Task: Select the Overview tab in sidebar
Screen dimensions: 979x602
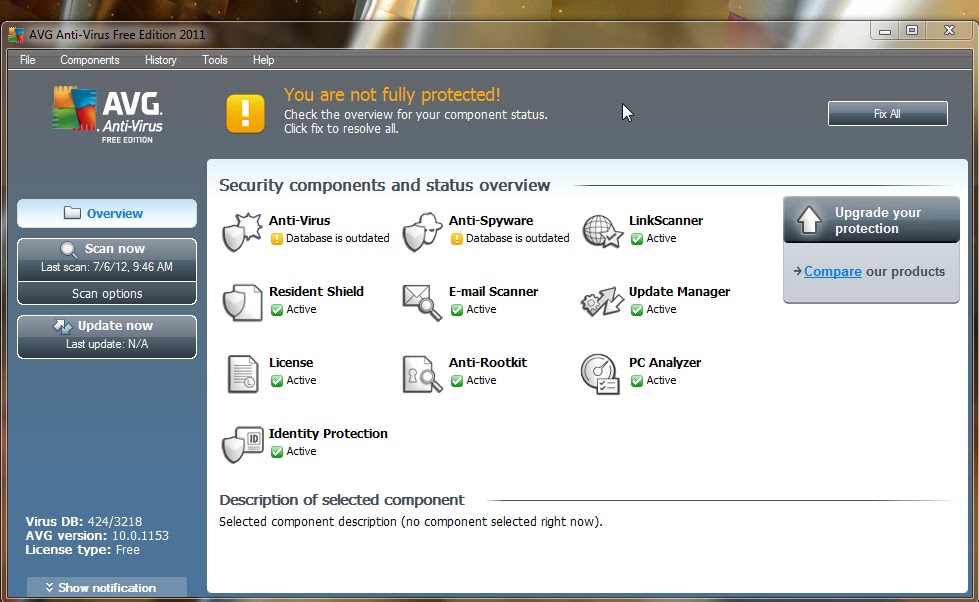Action: 107,214
